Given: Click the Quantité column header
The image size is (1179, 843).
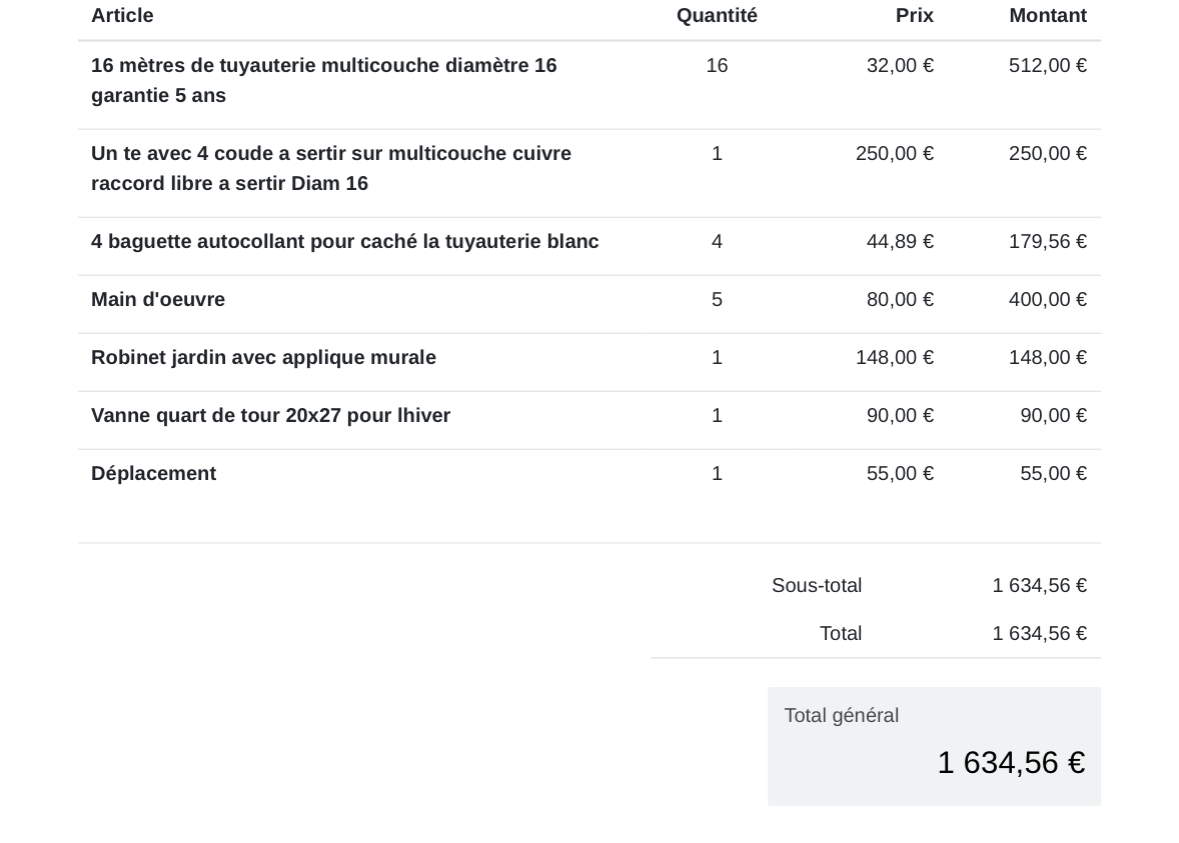Looking at the screenshot, I should pyautogui.click(x=717, y=16).
